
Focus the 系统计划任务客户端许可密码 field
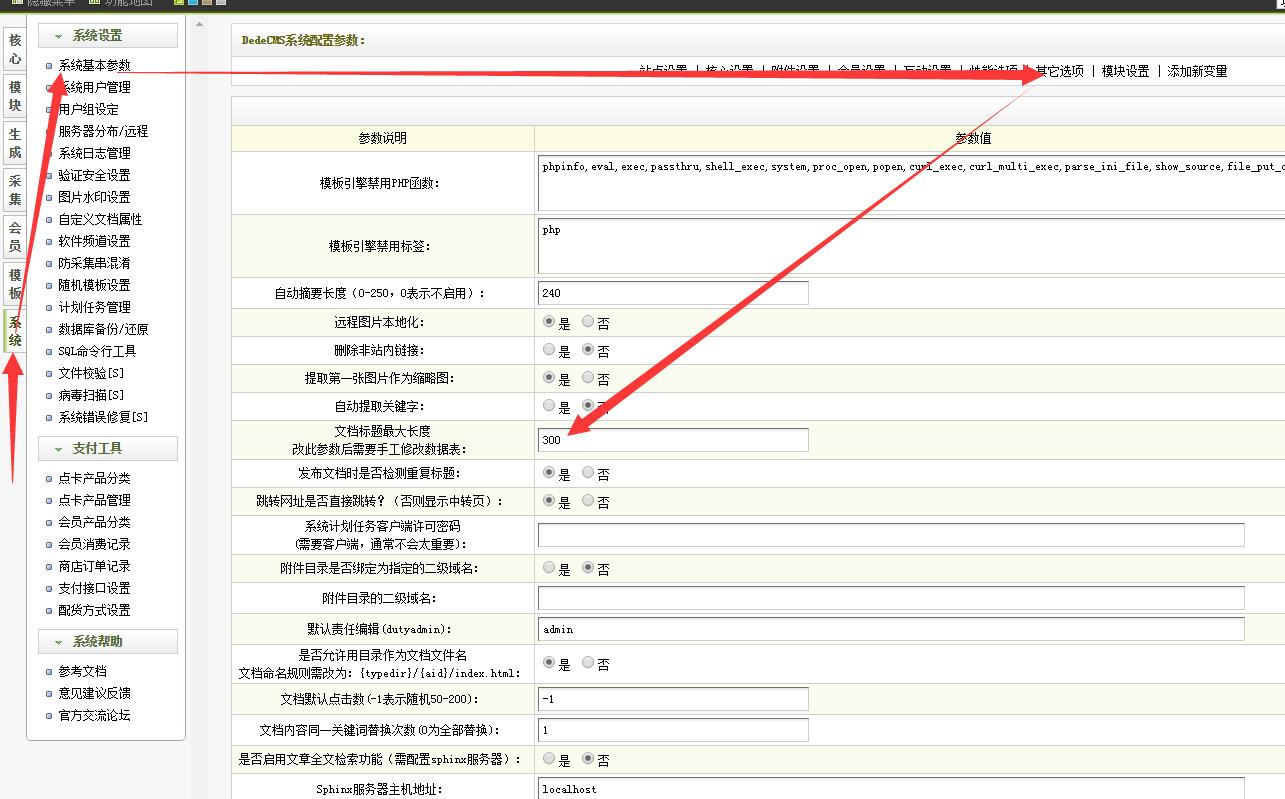891,535
